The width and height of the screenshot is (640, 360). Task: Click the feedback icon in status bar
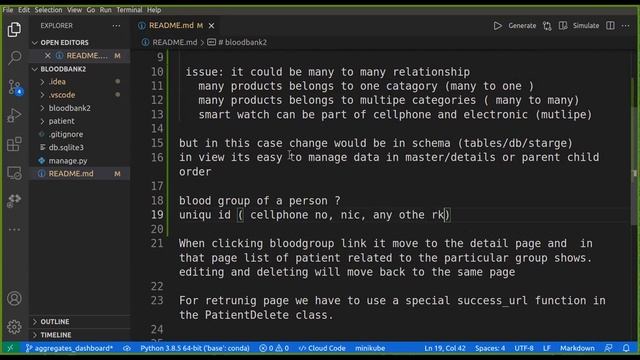click(608, 348)
